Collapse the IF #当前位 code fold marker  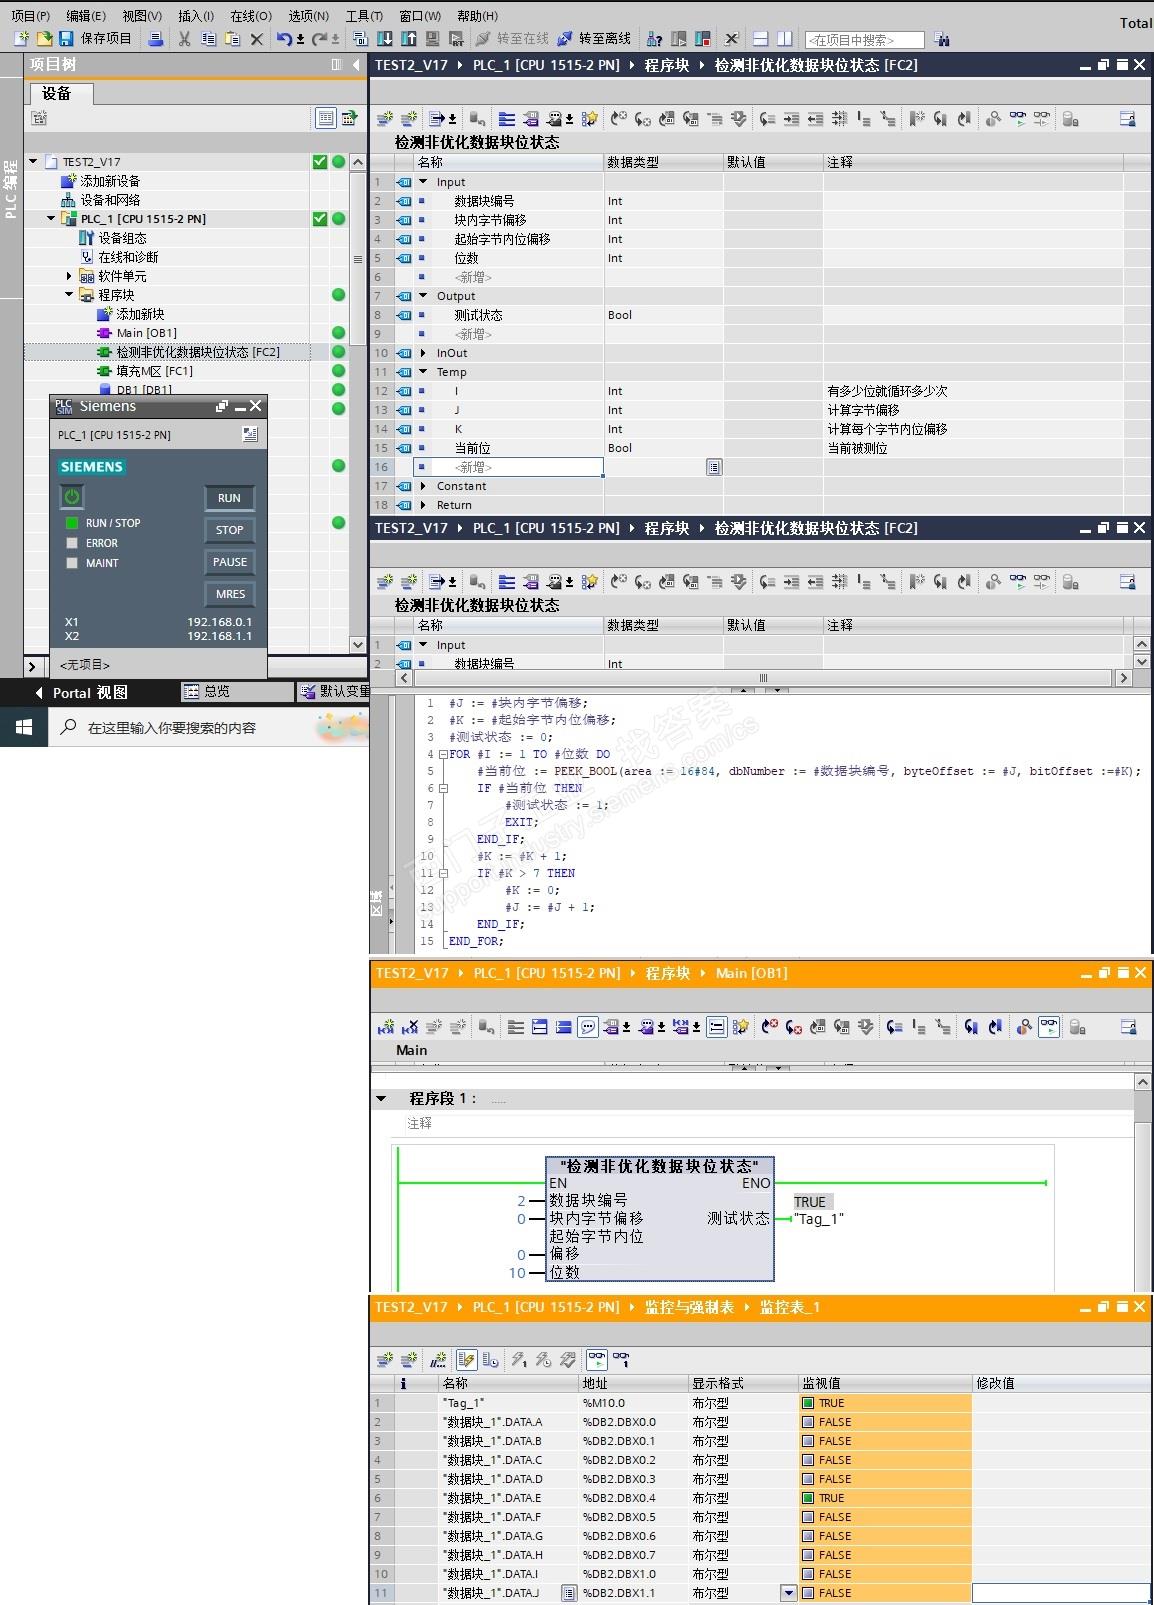[443, 788]
